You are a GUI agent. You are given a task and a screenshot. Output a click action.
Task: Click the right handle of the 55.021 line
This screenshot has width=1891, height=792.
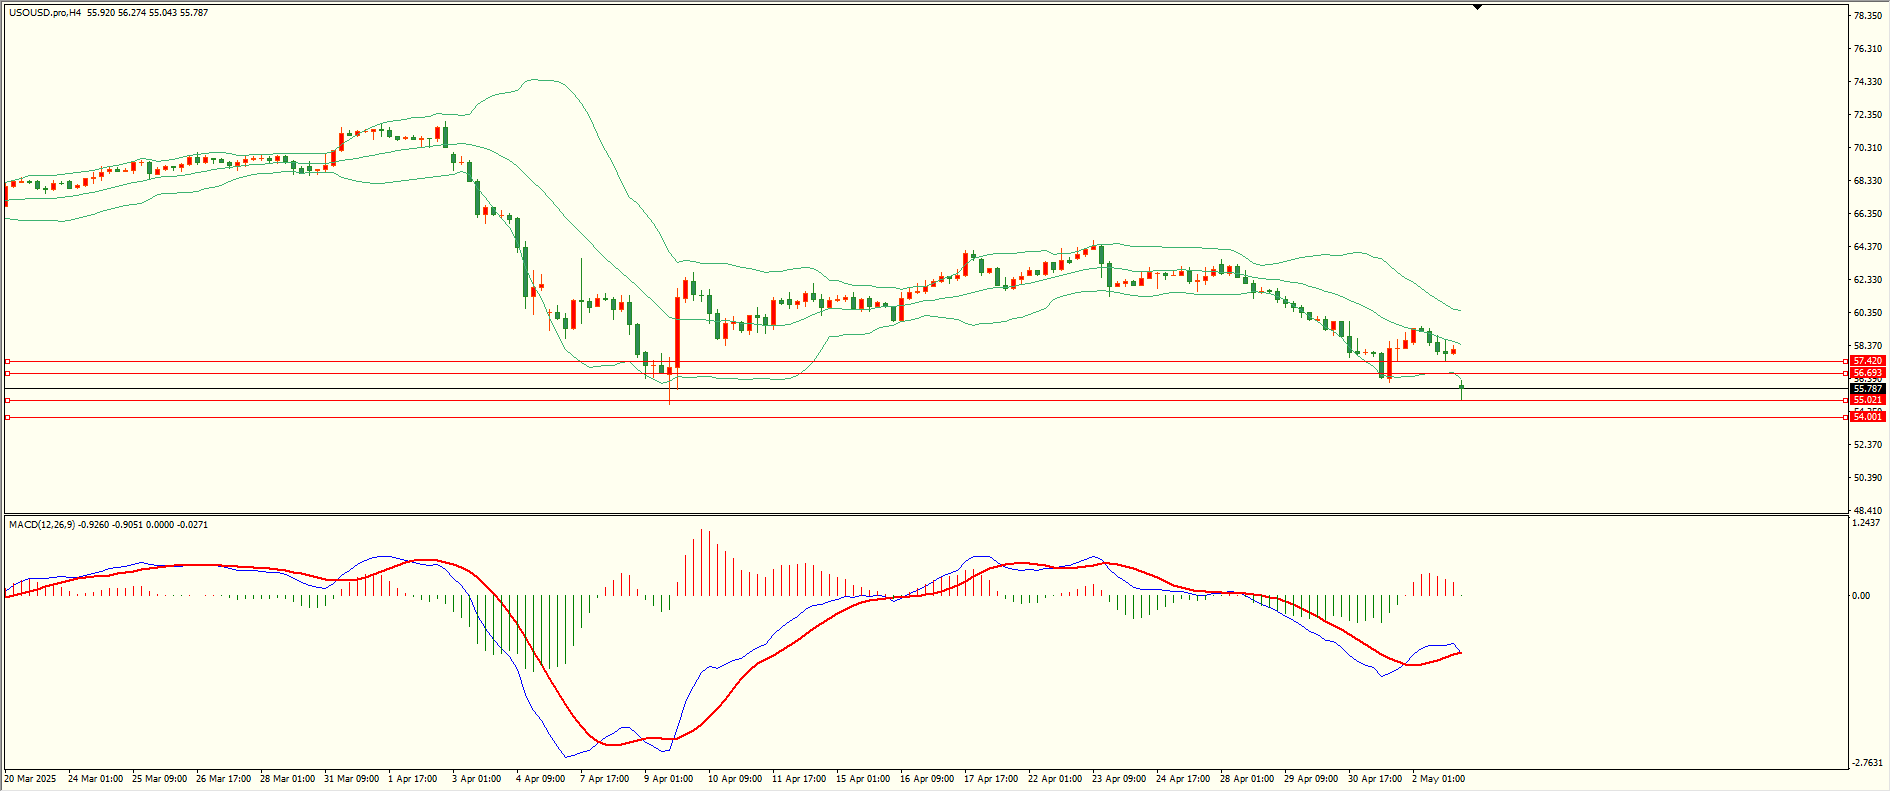1845,400
